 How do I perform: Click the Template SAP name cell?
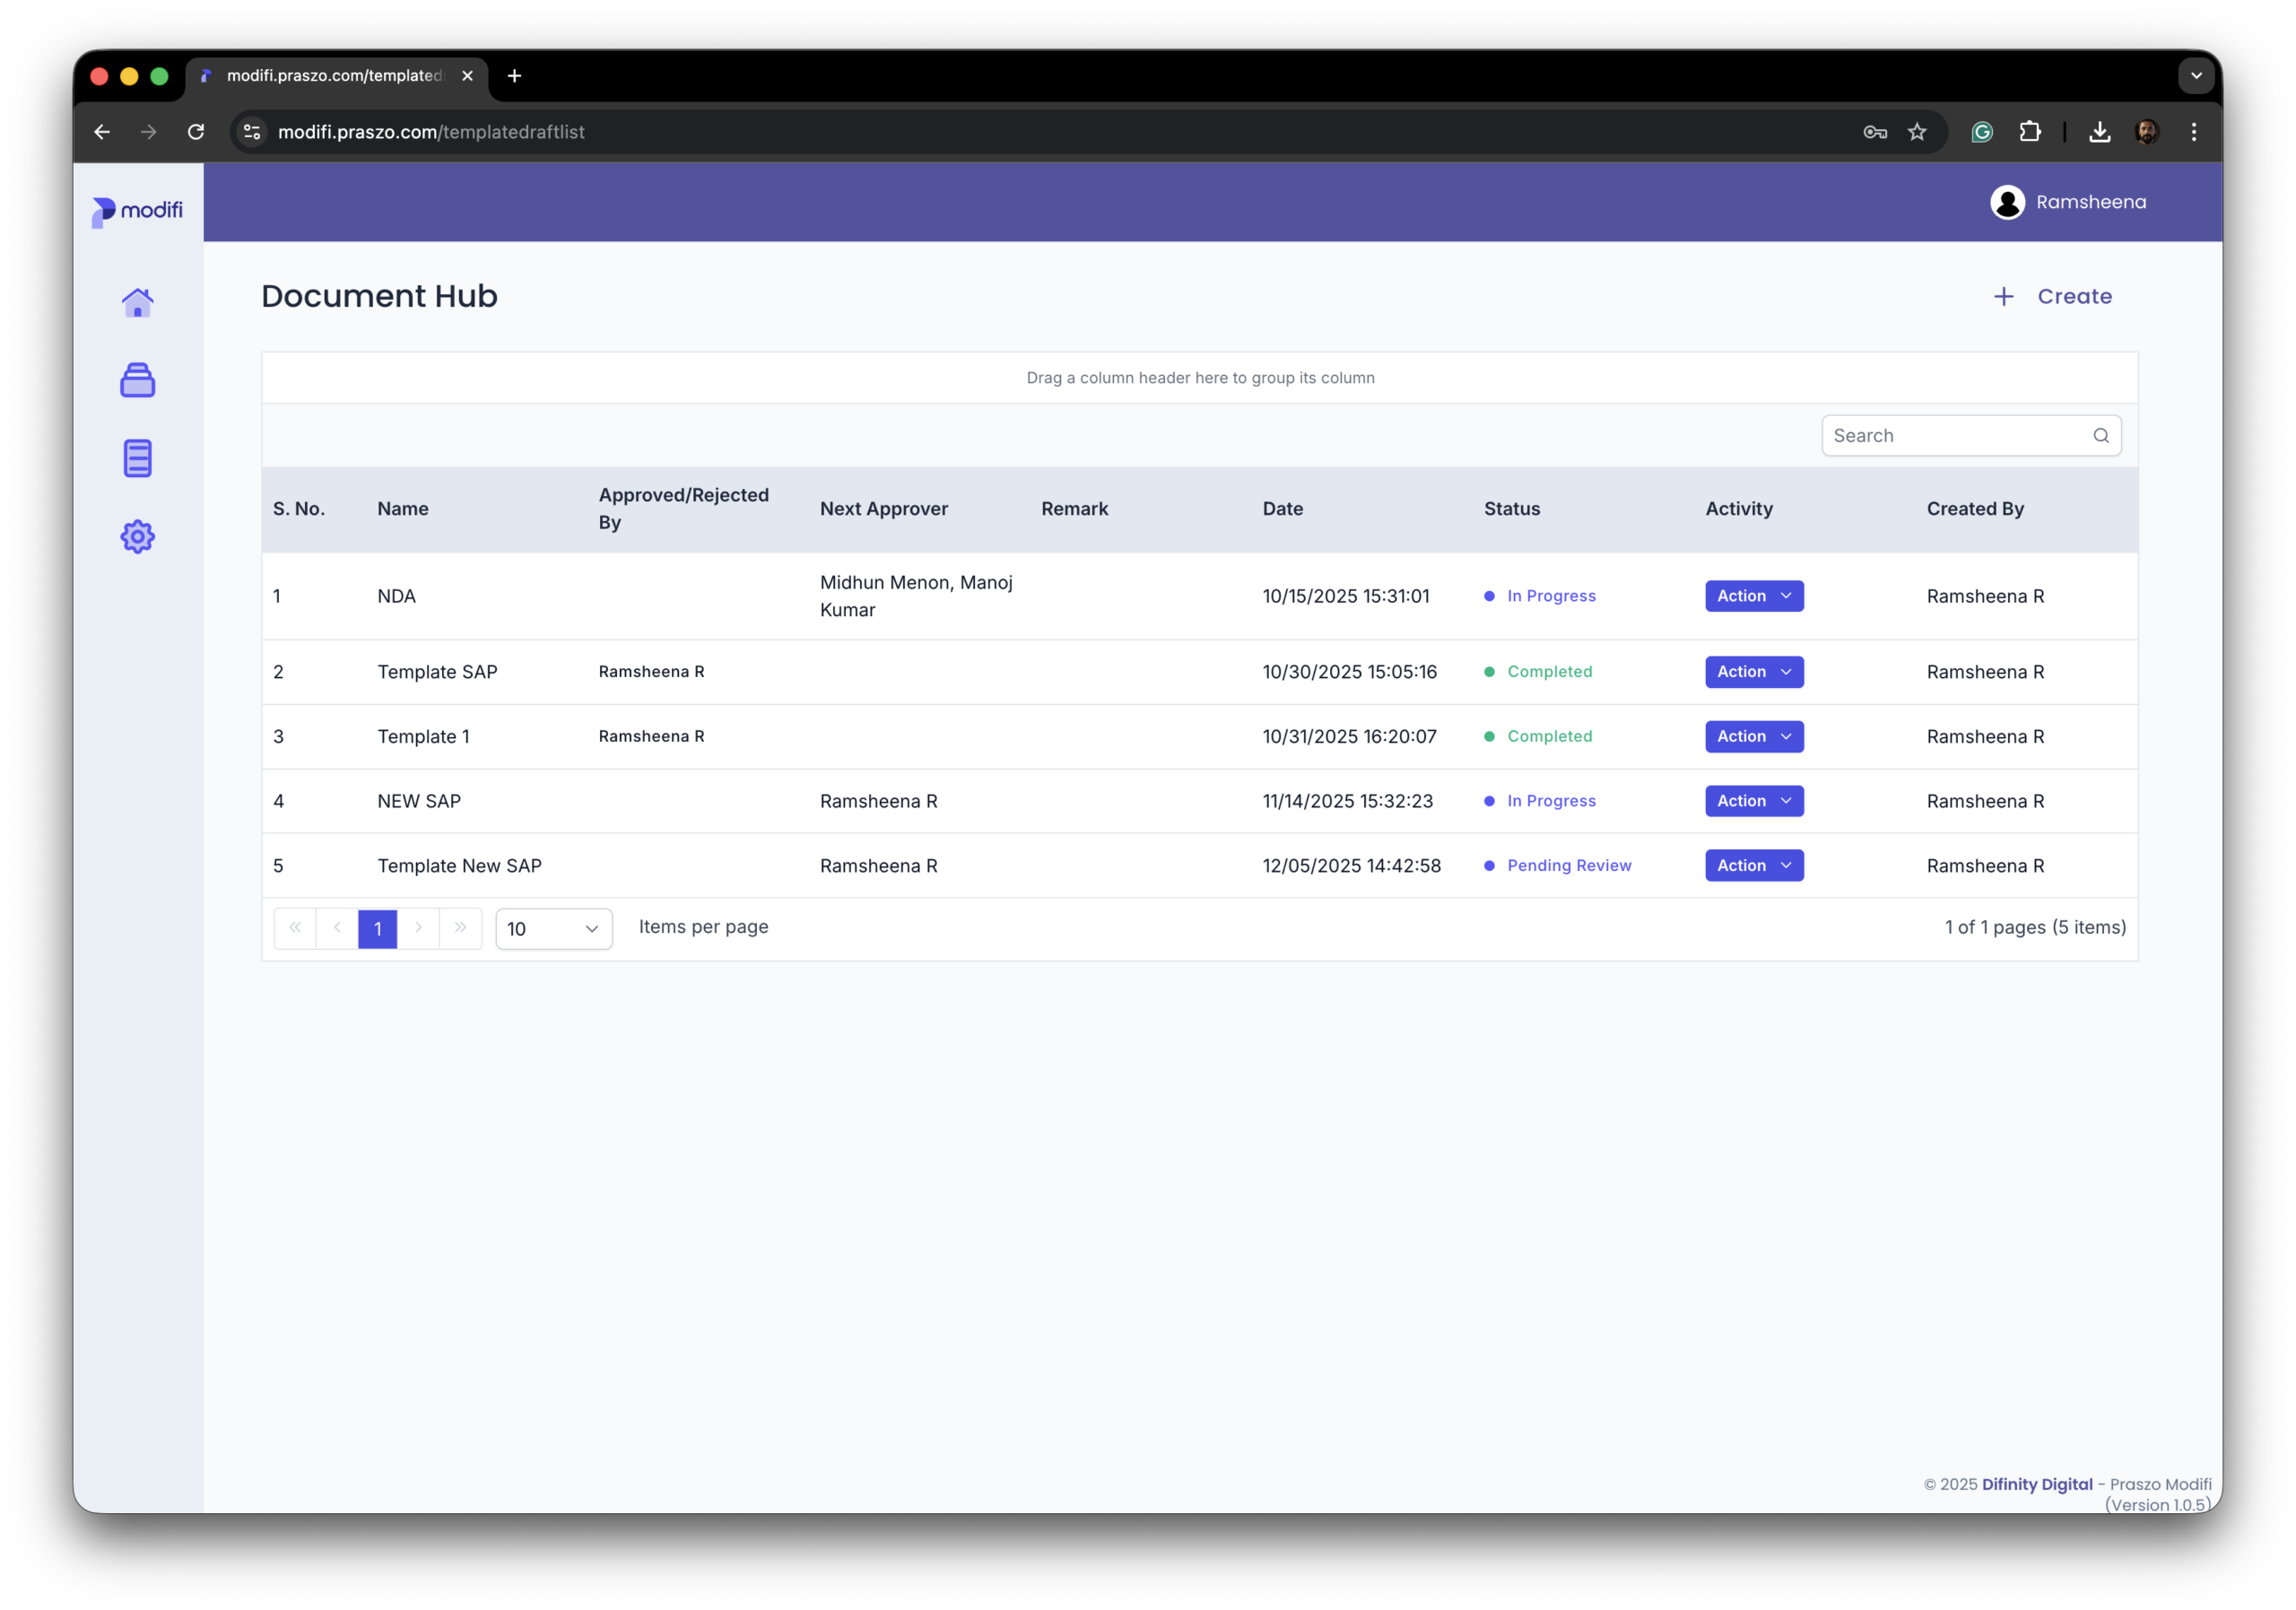pyautogui.click(x=437, y=672)
